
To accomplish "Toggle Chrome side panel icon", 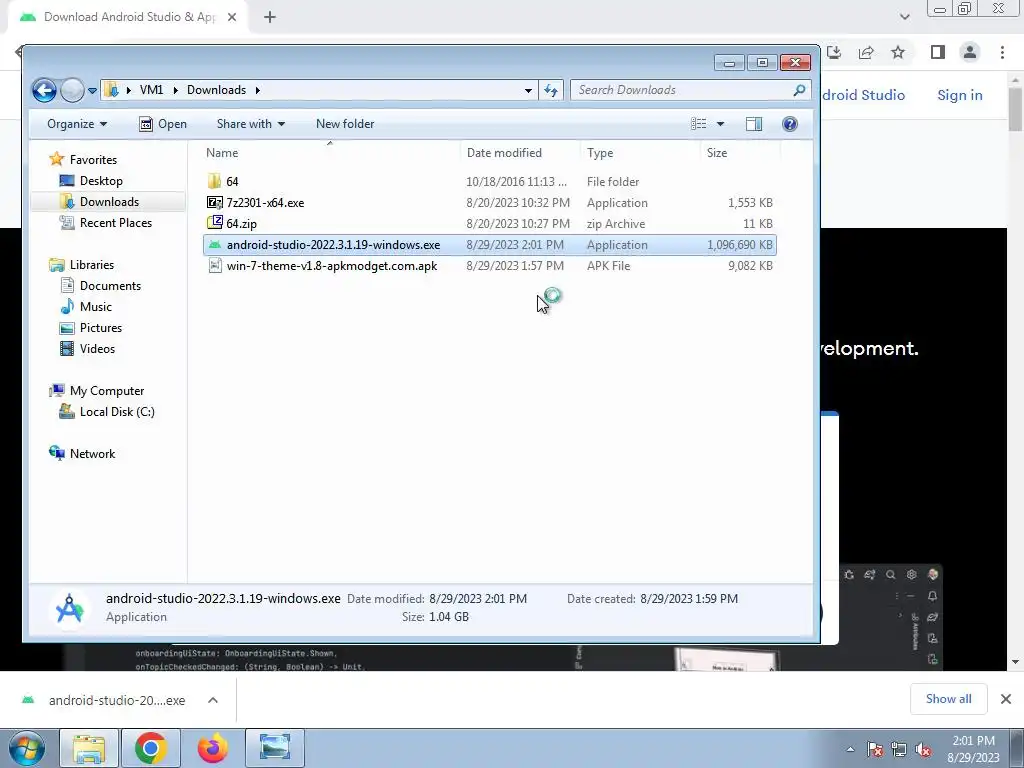I will (938, 52).
